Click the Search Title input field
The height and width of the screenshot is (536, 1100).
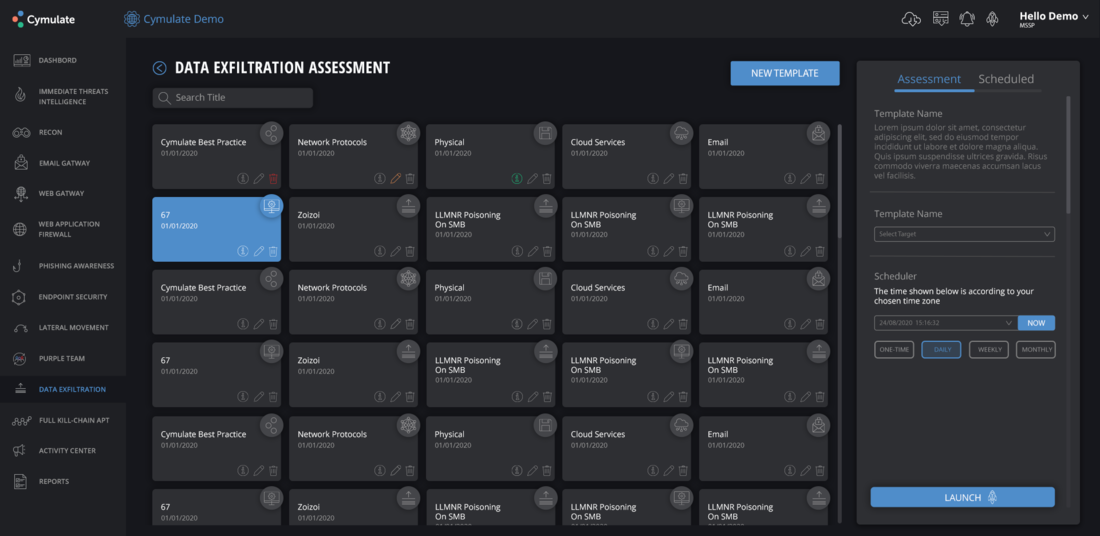click(233, 98)
